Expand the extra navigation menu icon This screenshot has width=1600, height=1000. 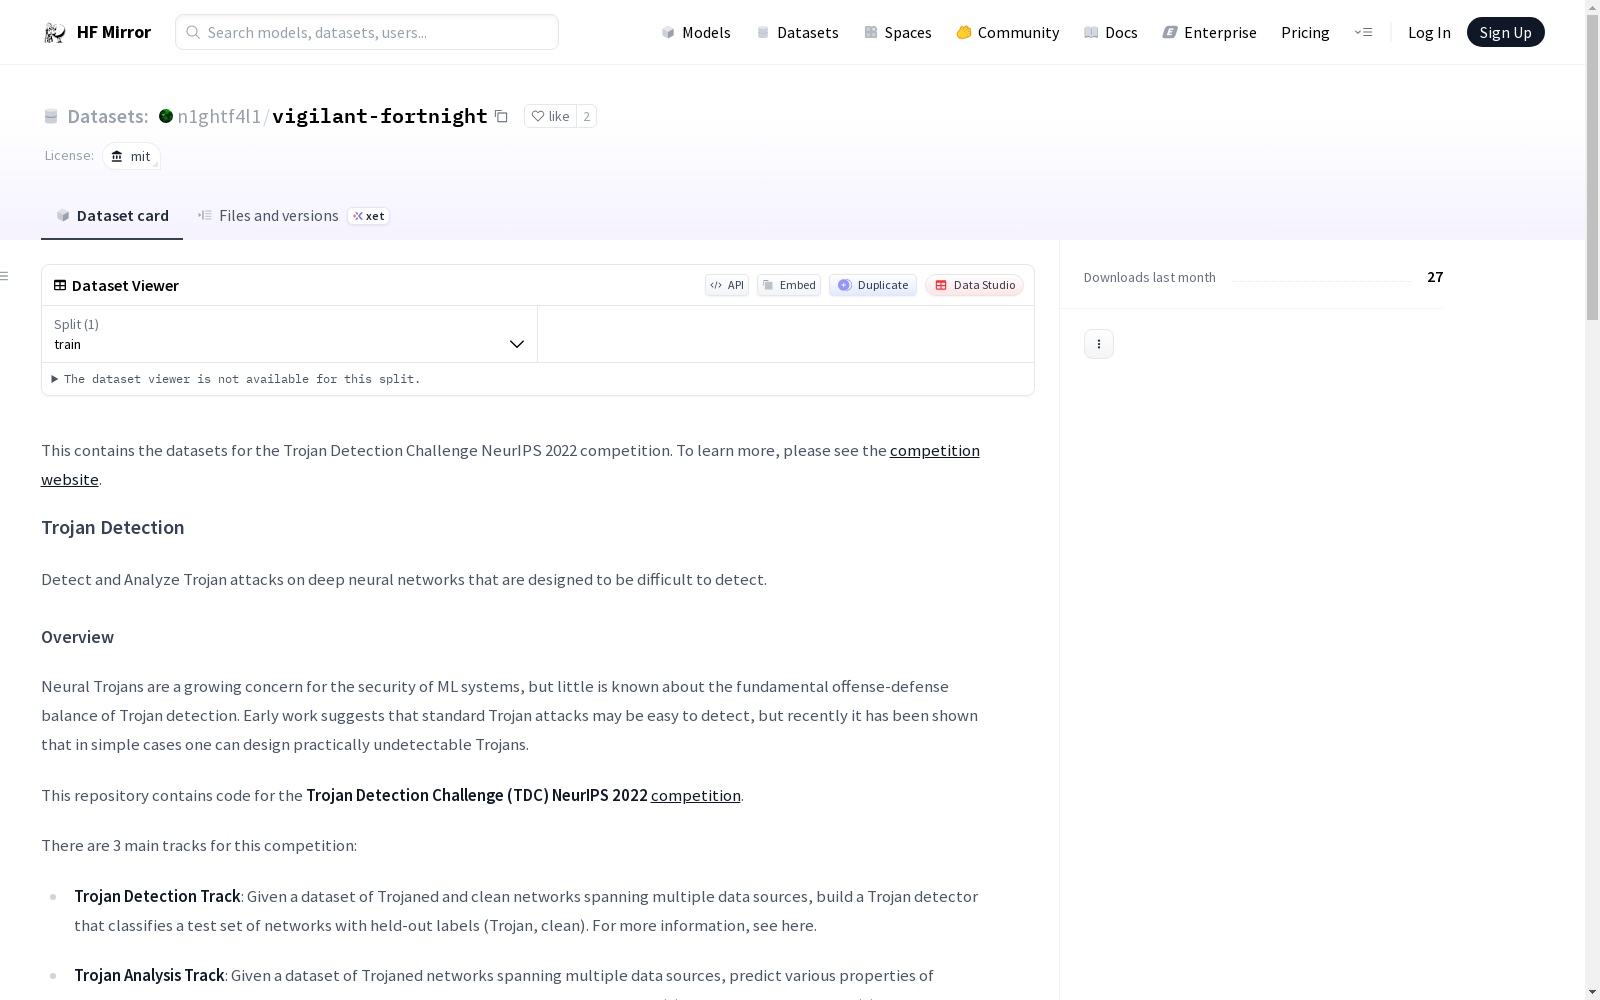click(1363, 32)
